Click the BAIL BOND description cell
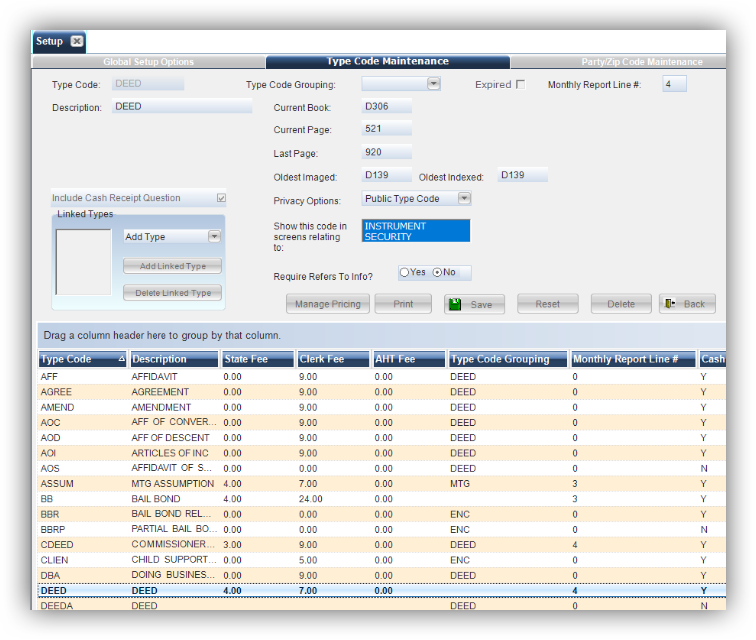This screenshot has width=756, height=640. (x=156, y=499)
